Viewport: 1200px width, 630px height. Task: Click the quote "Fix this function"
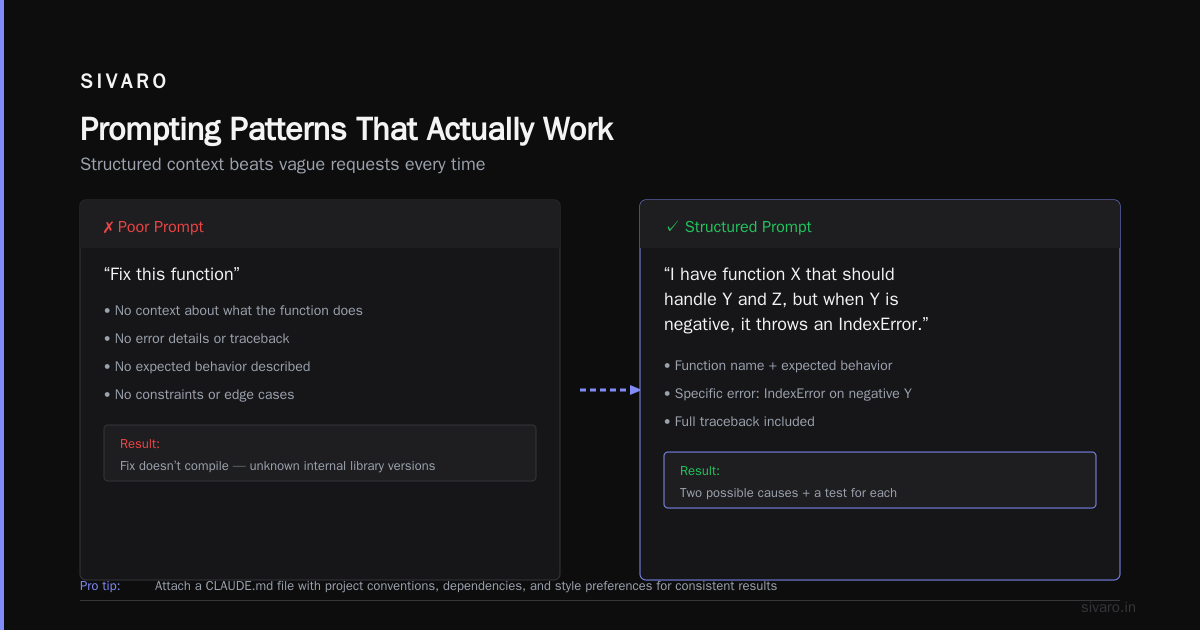(172, 274)
